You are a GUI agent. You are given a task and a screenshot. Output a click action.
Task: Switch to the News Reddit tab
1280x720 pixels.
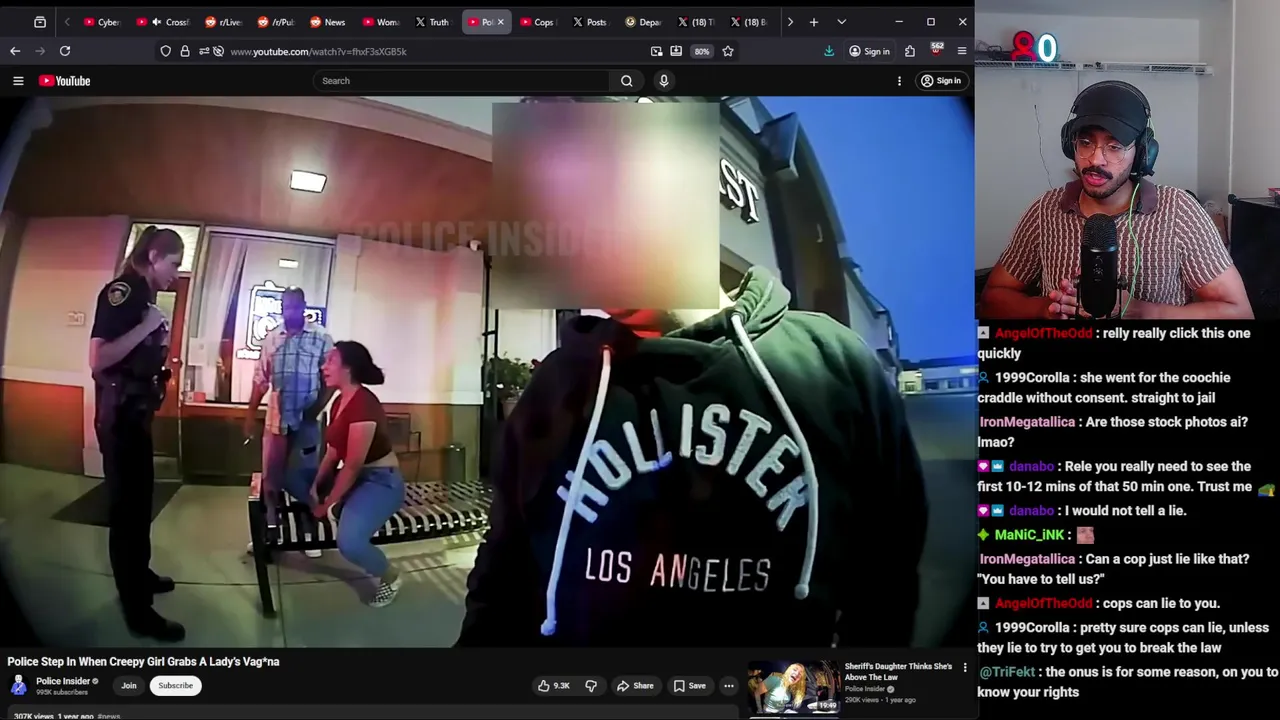pos(328,22)
